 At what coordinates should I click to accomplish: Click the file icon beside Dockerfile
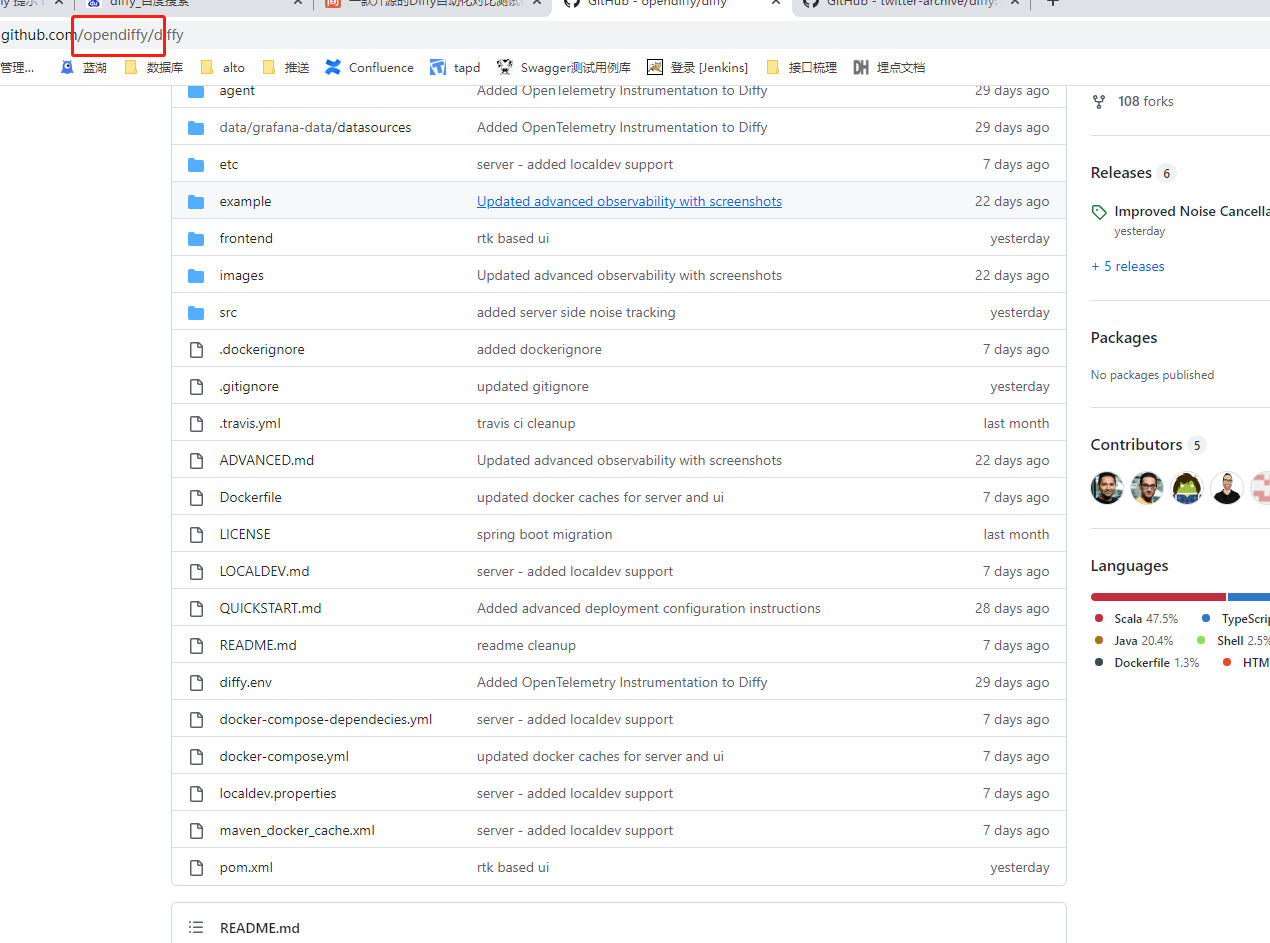196,497
